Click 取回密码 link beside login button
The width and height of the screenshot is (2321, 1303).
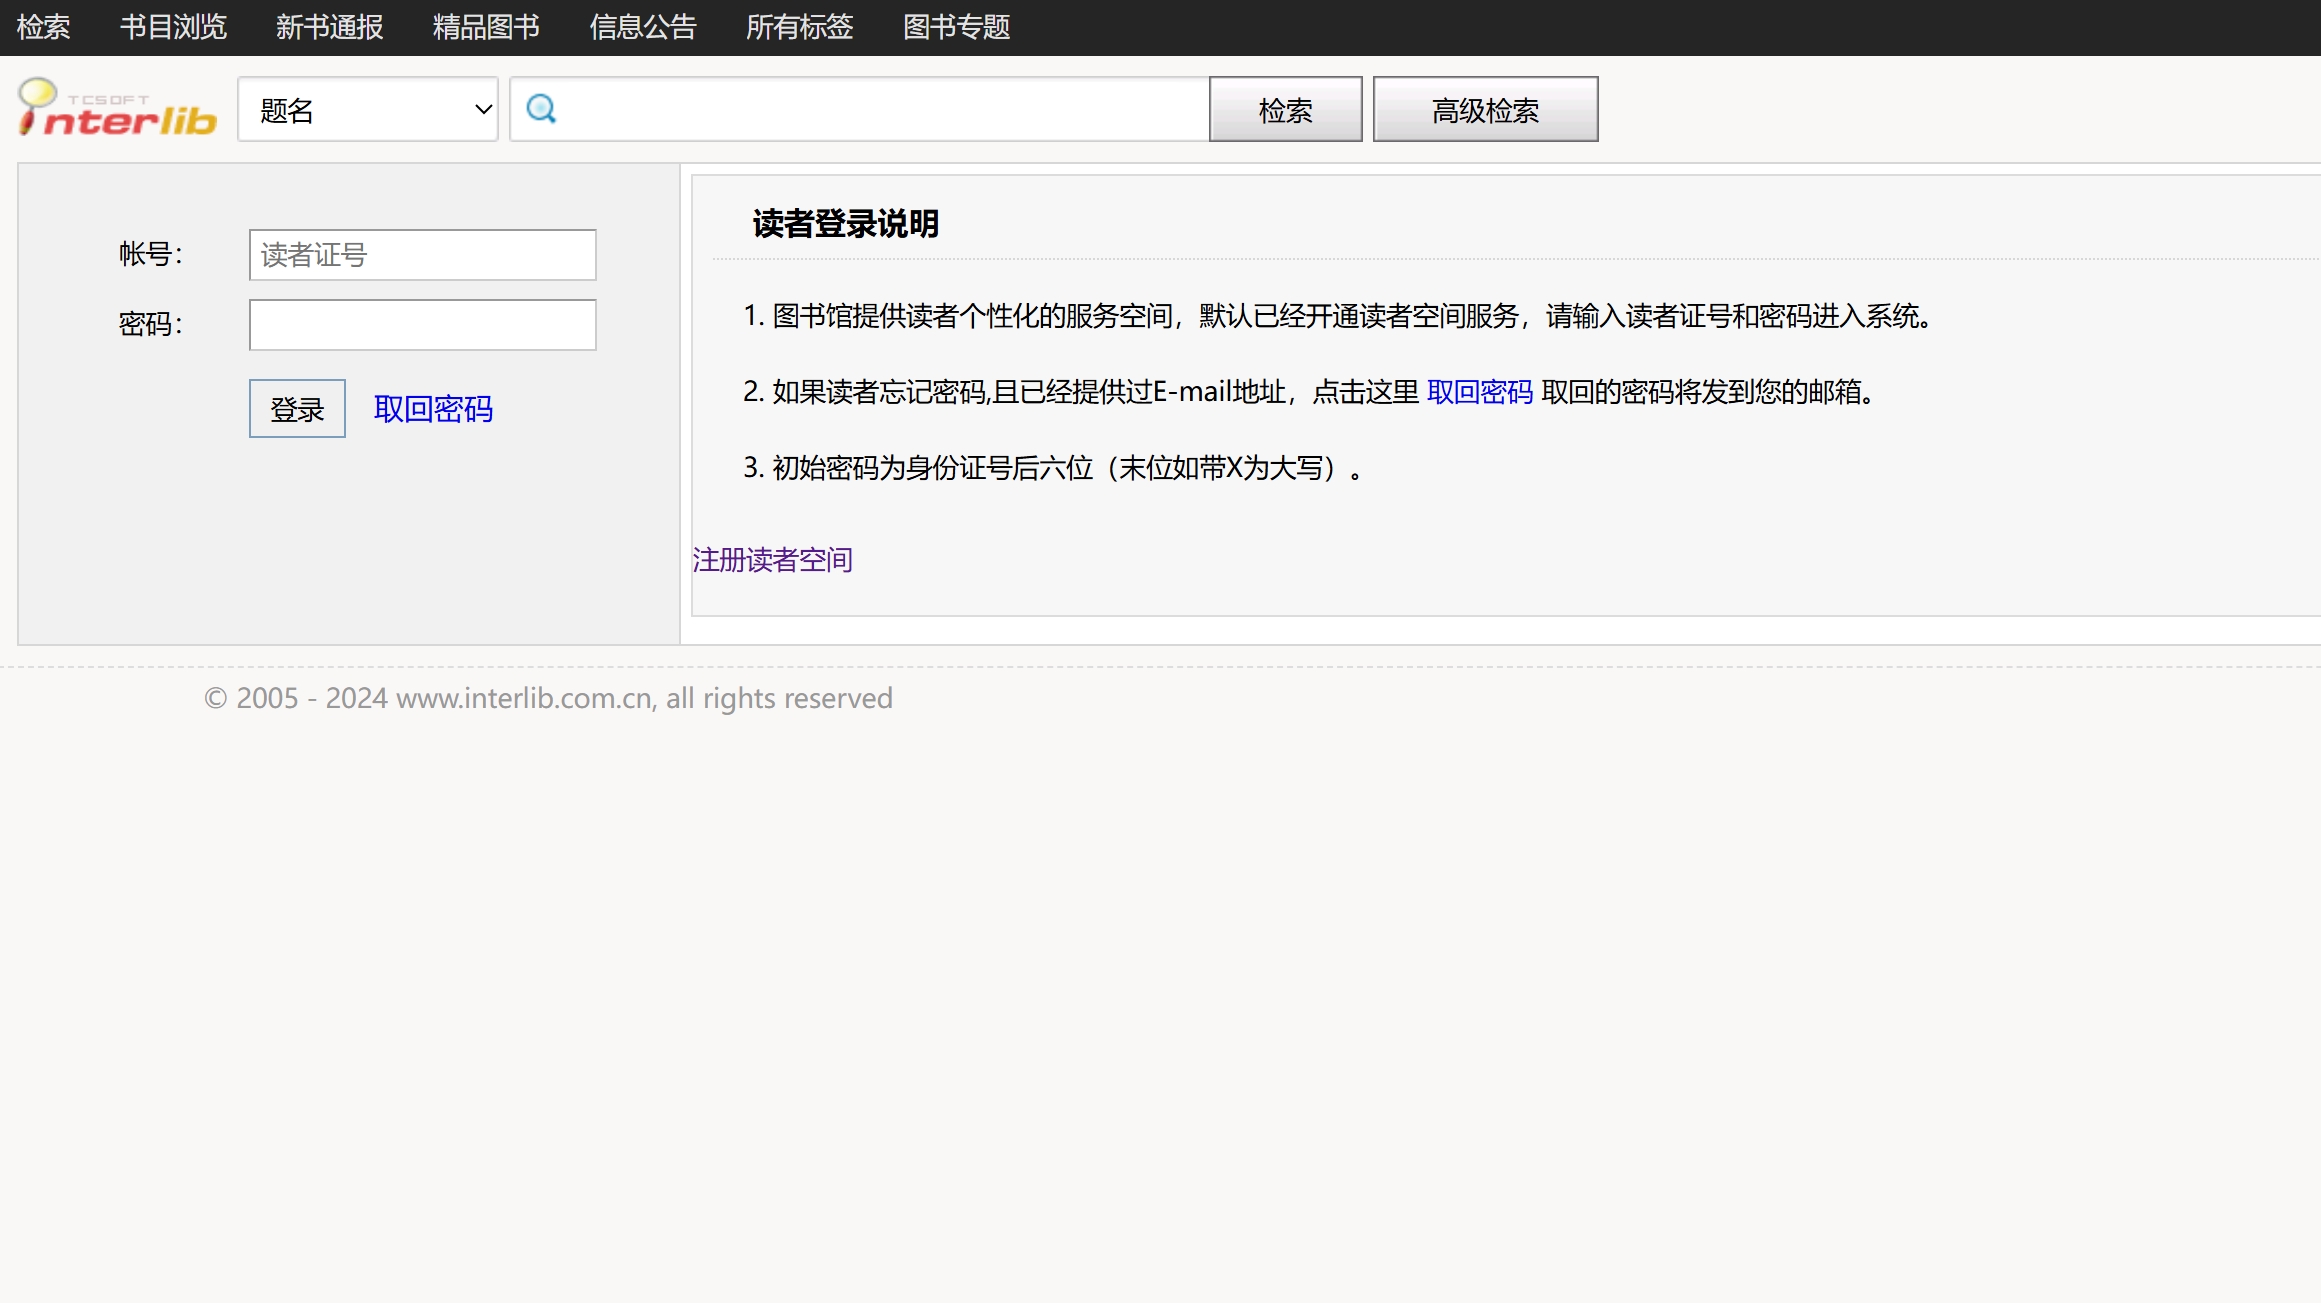(433, 409)
